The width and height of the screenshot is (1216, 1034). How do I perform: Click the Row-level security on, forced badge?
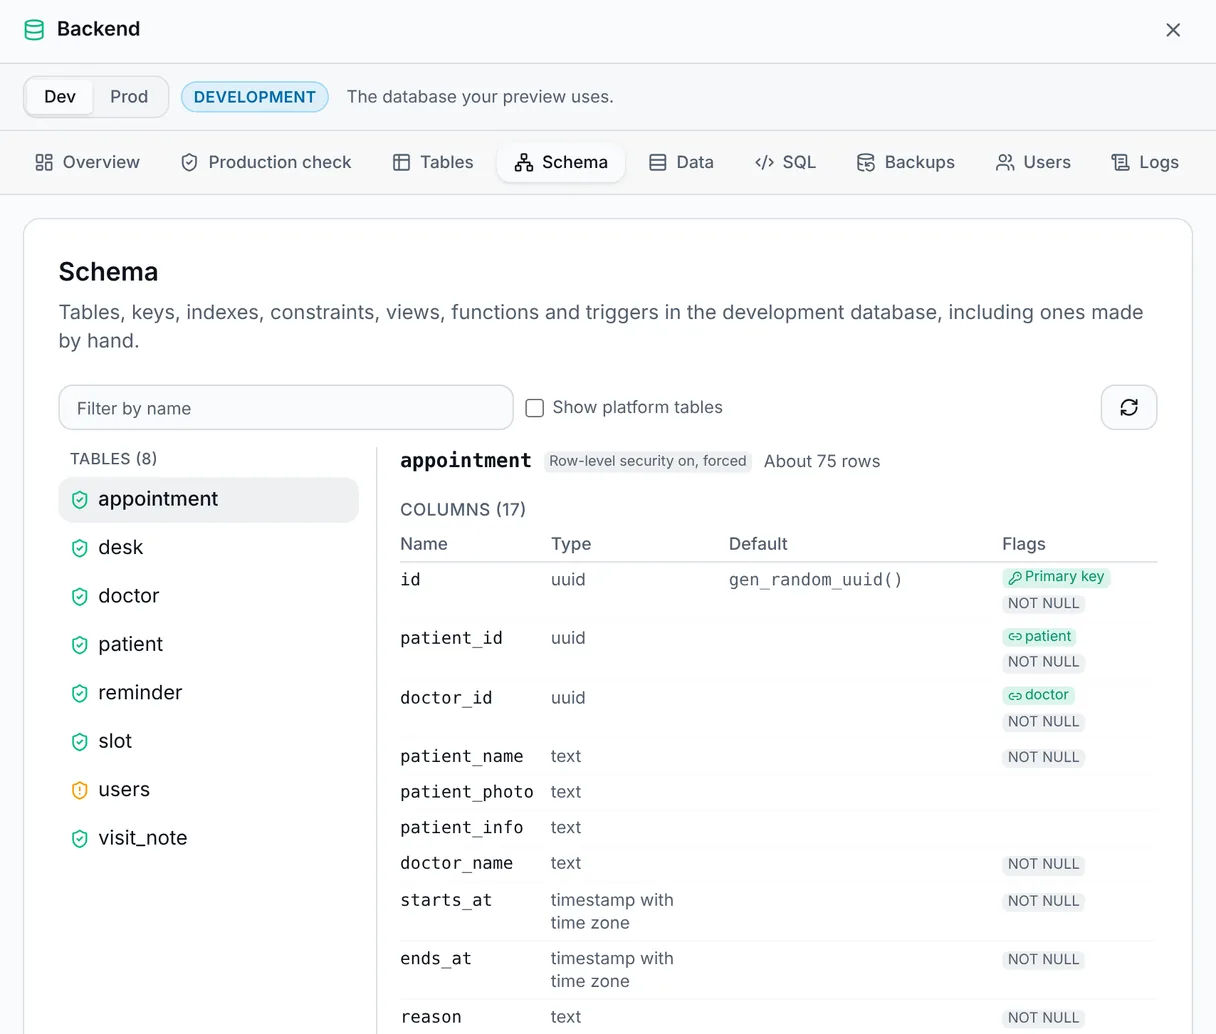648,461
